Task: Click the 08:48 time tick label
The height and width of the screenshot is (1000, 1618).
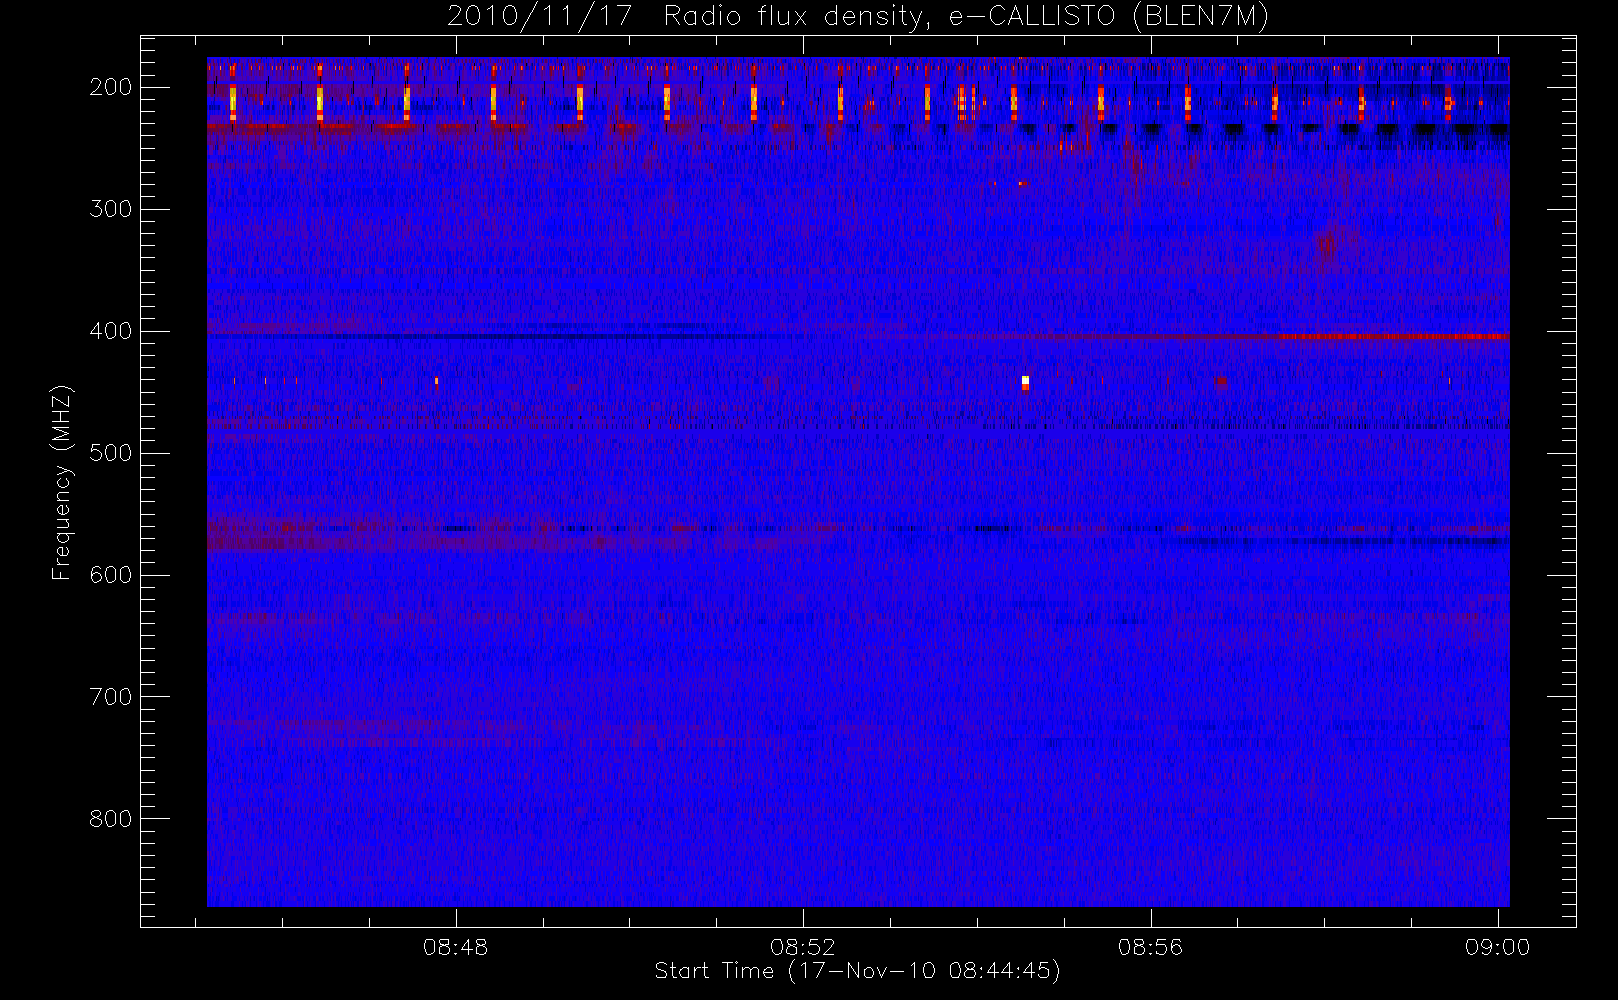Action: [x=456, y=947]
